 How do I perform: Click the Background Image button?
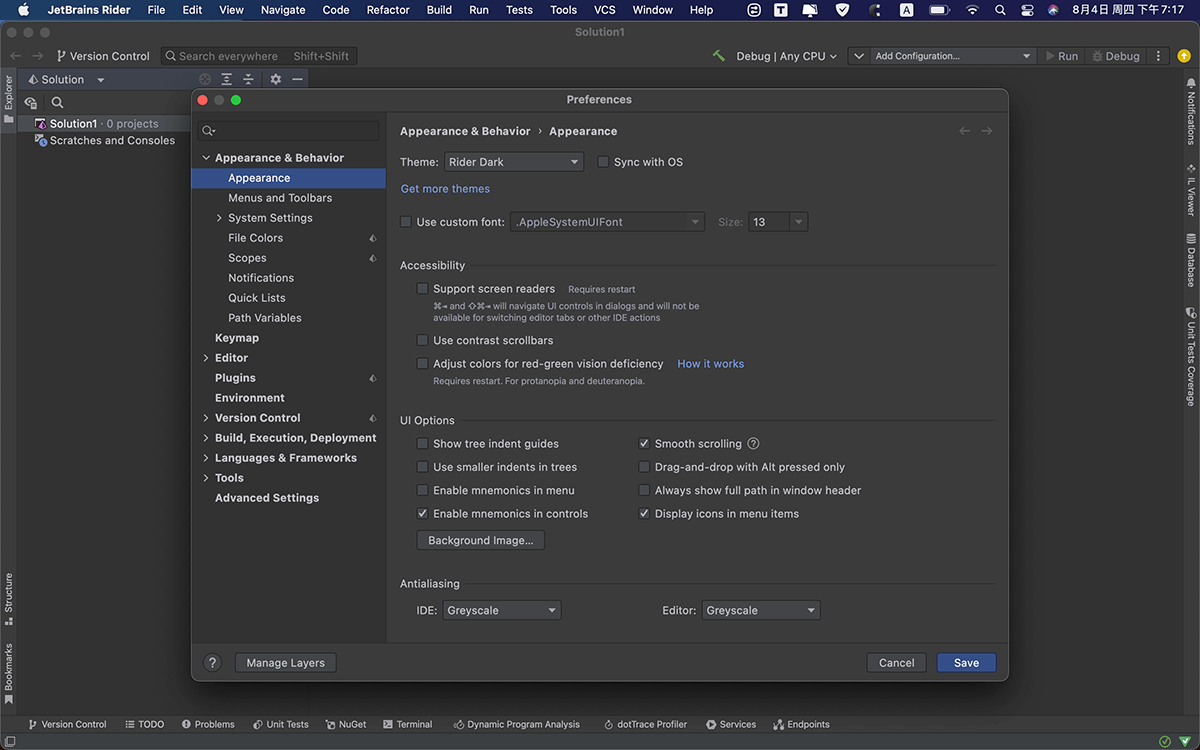click(480, 539)
